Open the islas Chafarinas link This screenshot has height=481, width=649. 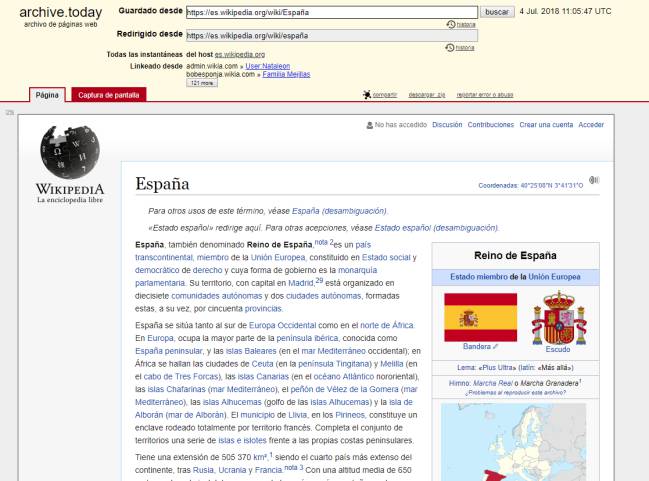[176, 390]
